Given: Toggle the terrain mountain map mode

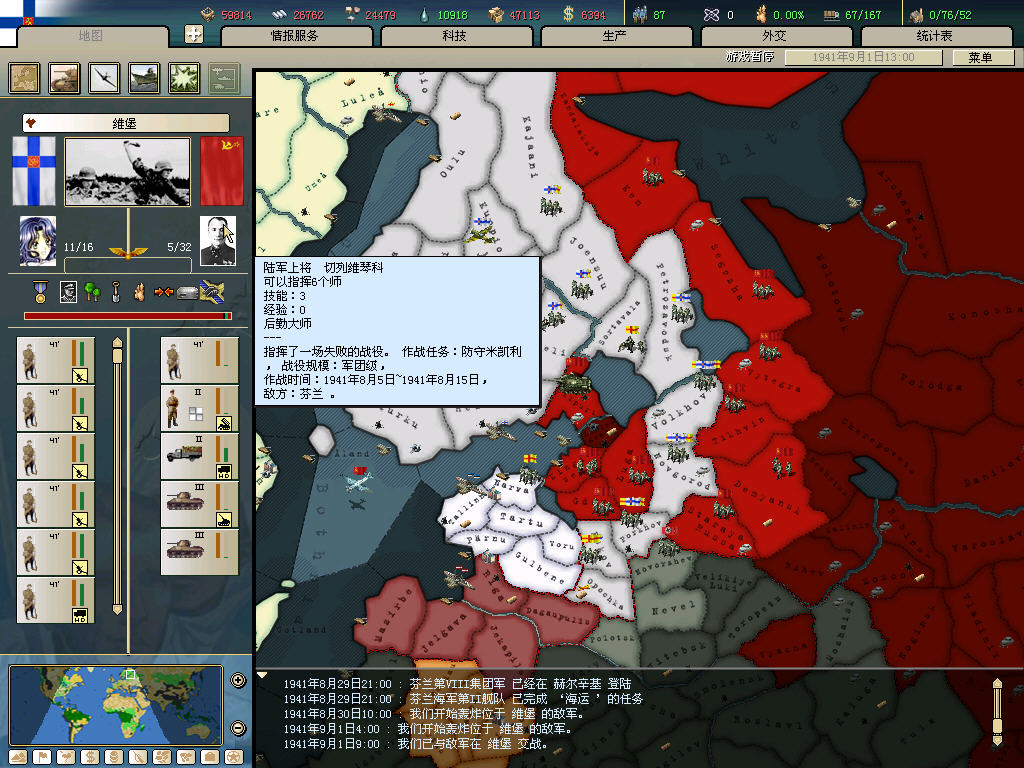Looking at the screenshot, I should (19, 757).
